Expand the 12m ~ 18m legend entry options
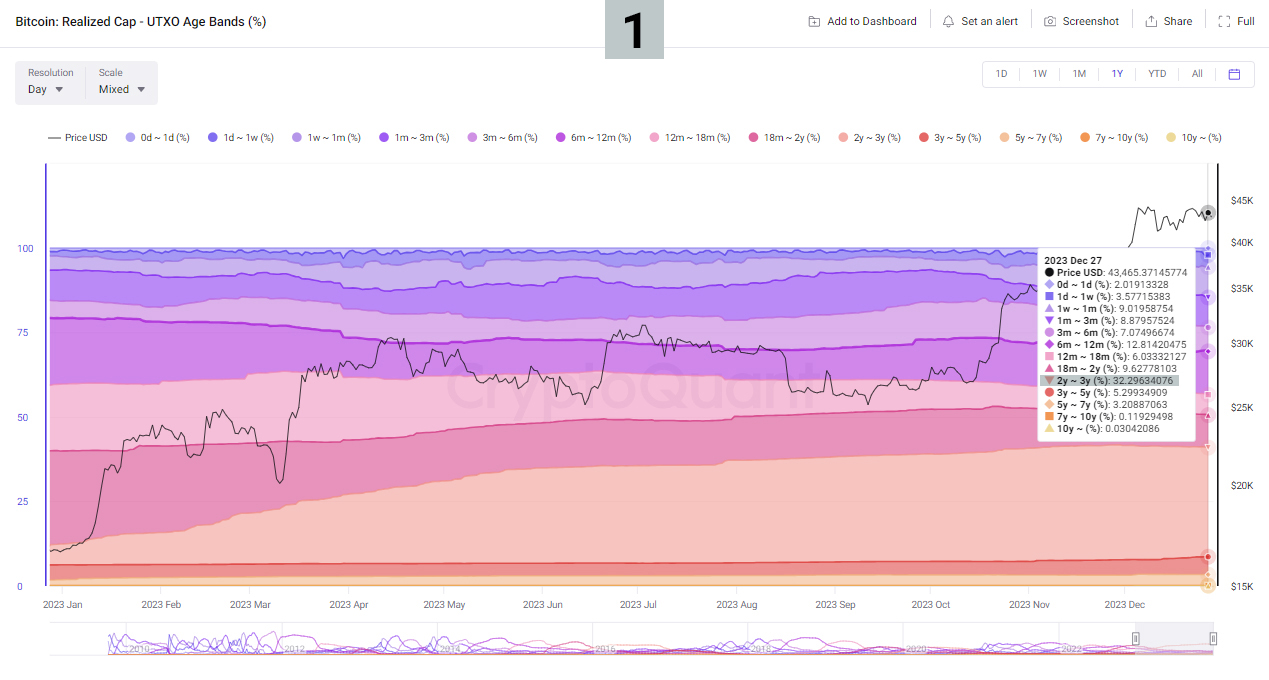Viewport: 1269px width, 680px height. click(689, 137)
